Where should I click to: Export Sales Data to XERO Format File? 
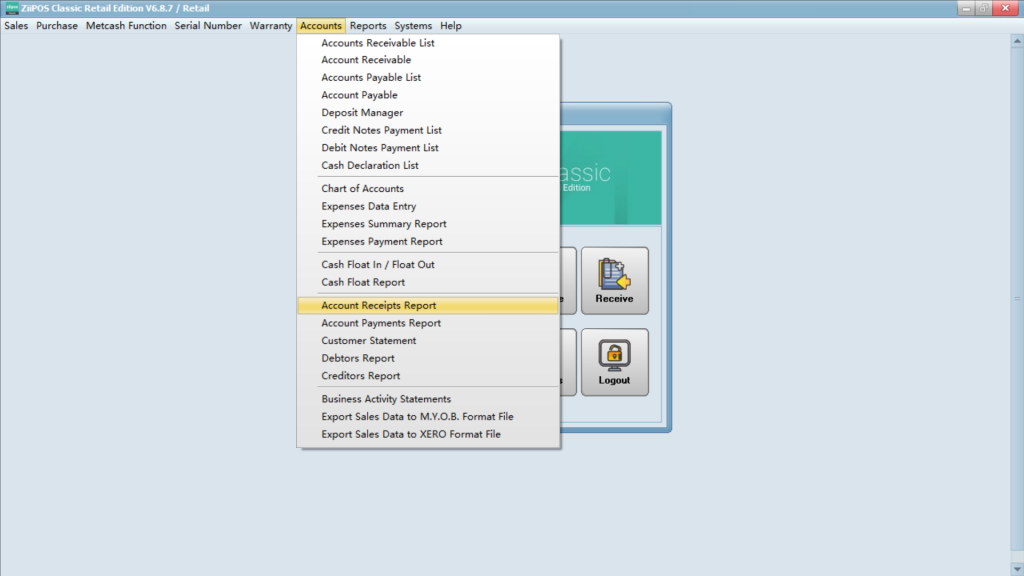click(428, 434)
